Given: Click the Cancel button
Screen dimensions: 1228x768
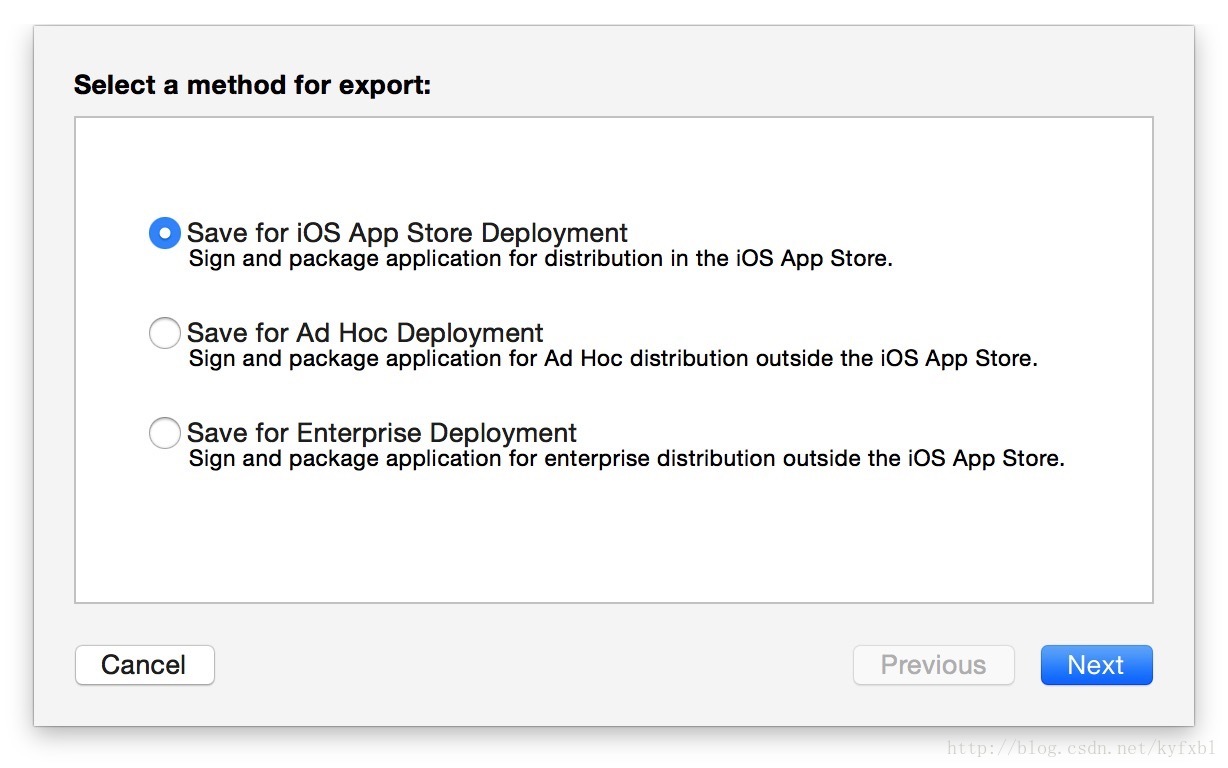Looking at the screenshot, I should point(145,665).
